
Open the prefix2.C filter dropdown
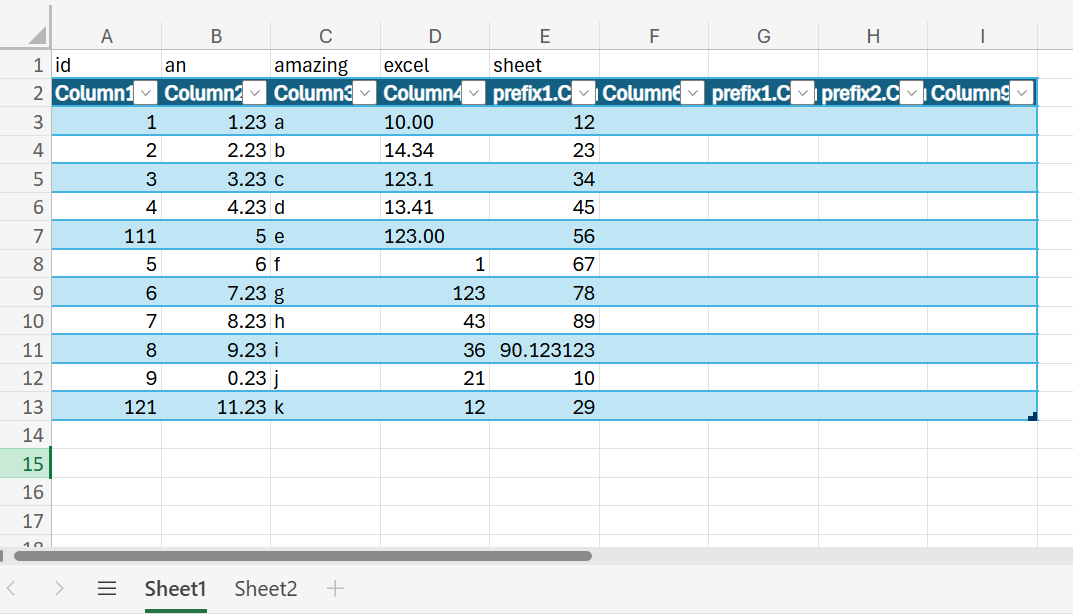[x=911, y=92]
